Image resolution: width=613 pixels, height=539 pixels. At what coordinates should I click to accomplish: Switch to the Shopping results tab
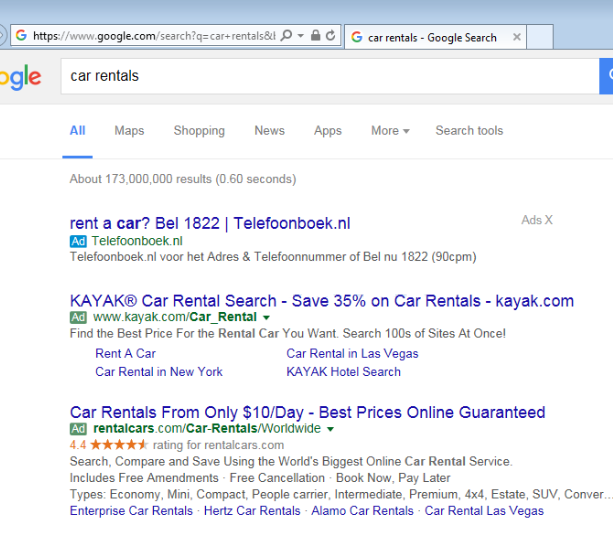coord(199,131)
